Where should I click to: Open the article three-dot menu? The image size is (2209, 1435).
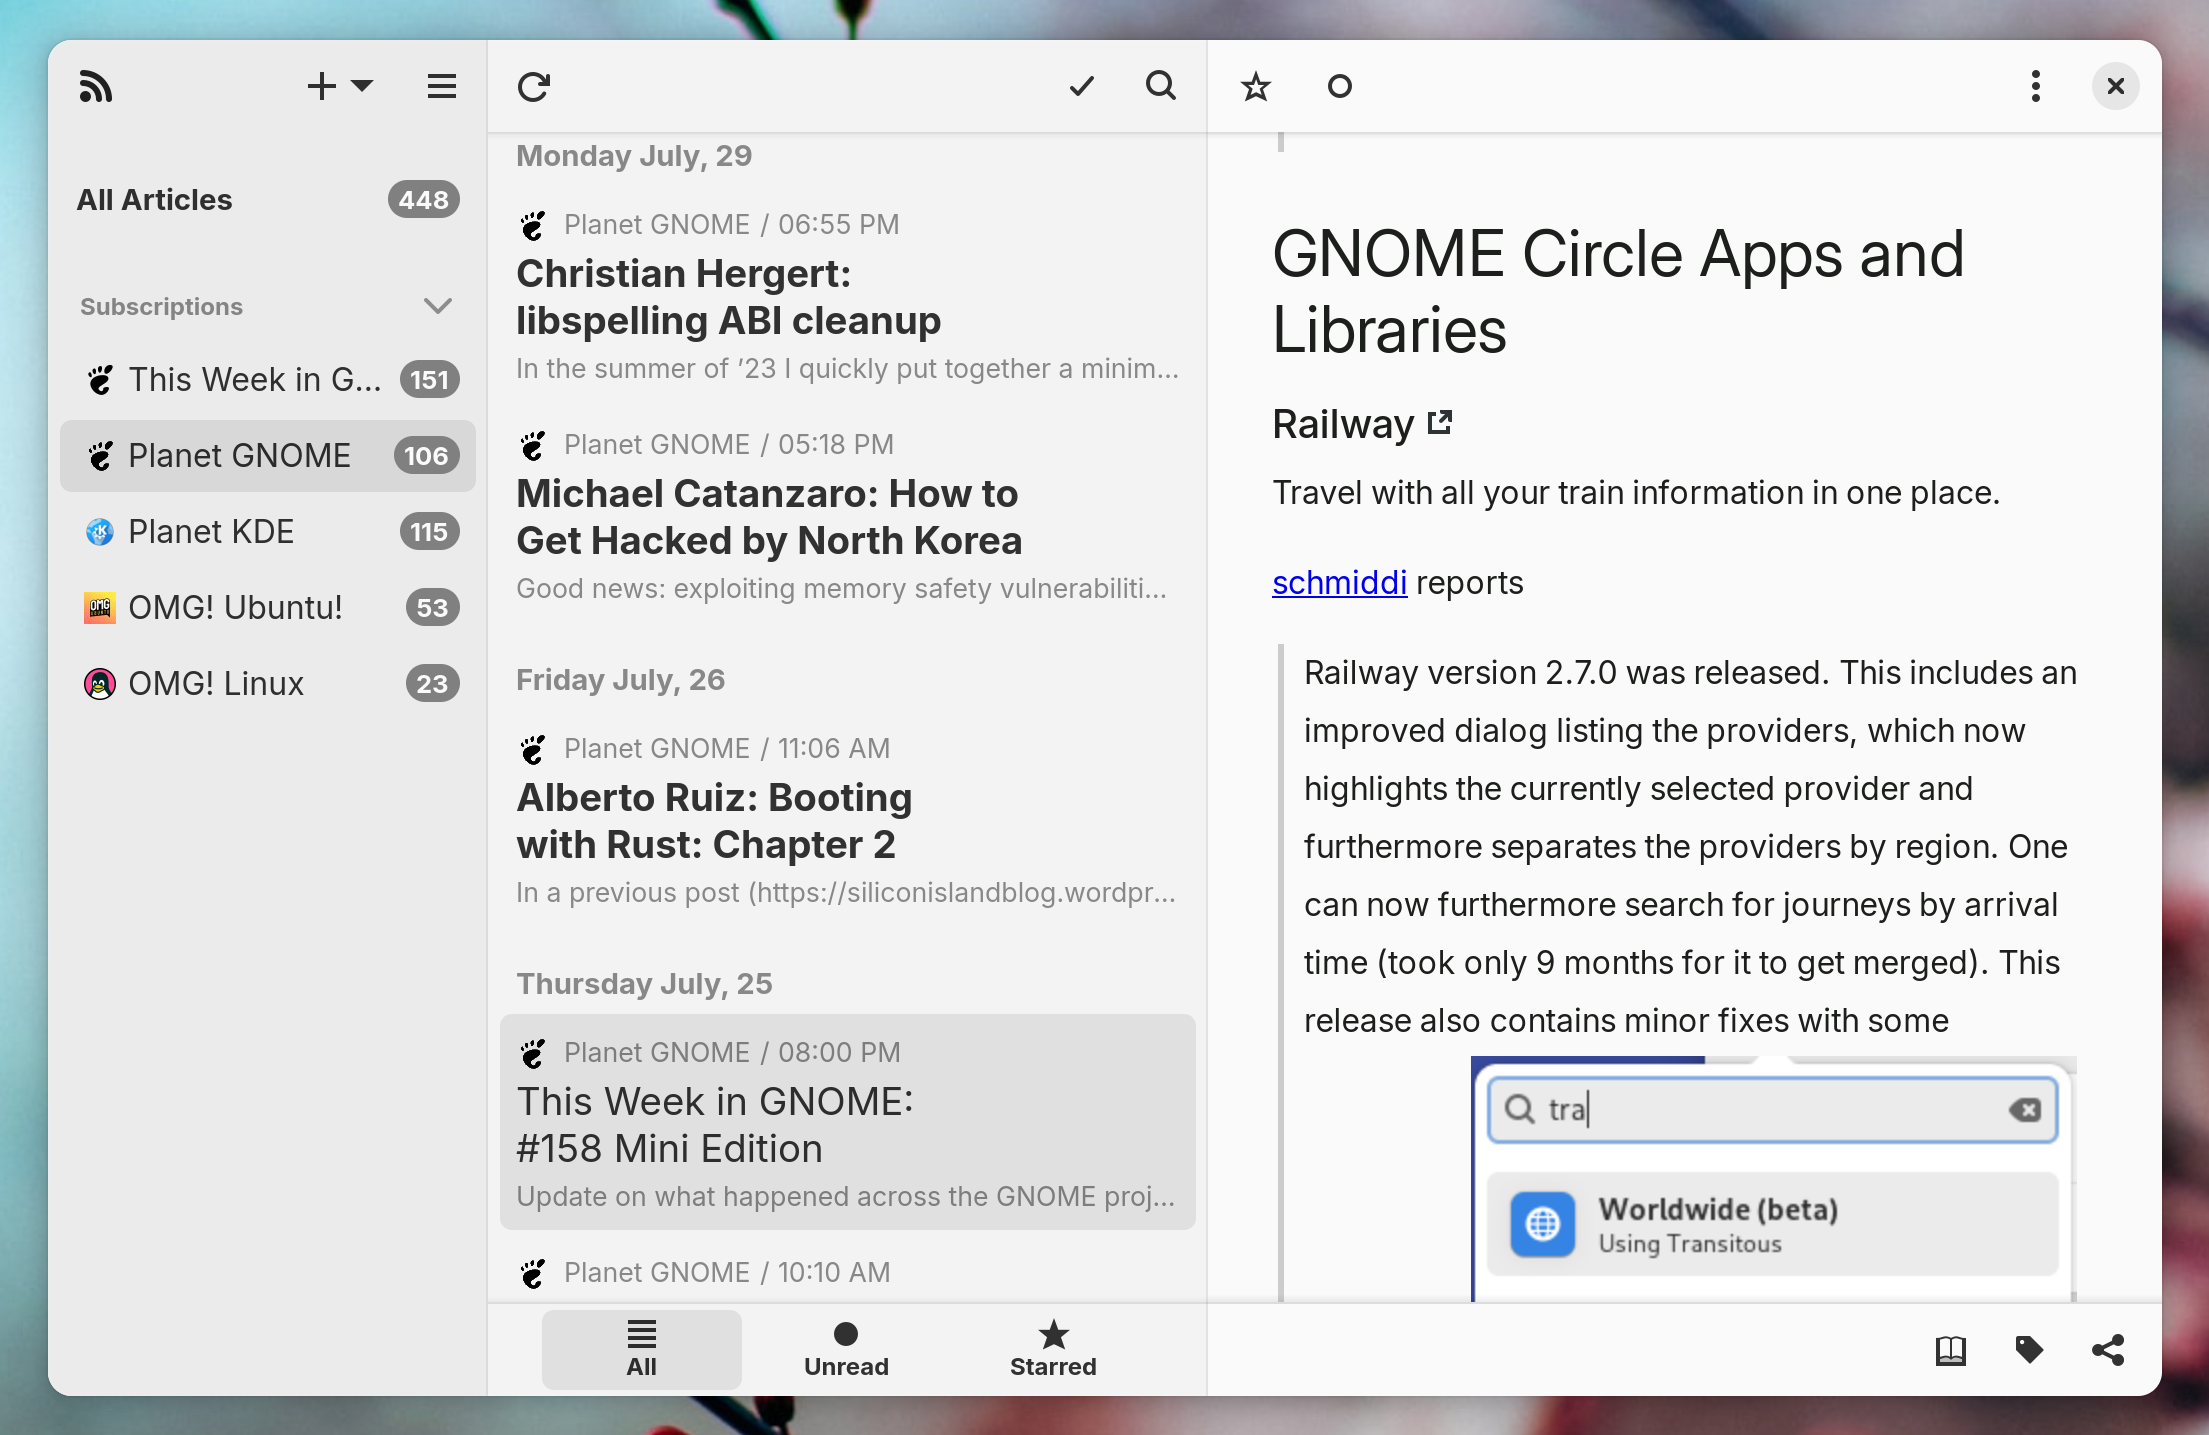pos(2036,87)
